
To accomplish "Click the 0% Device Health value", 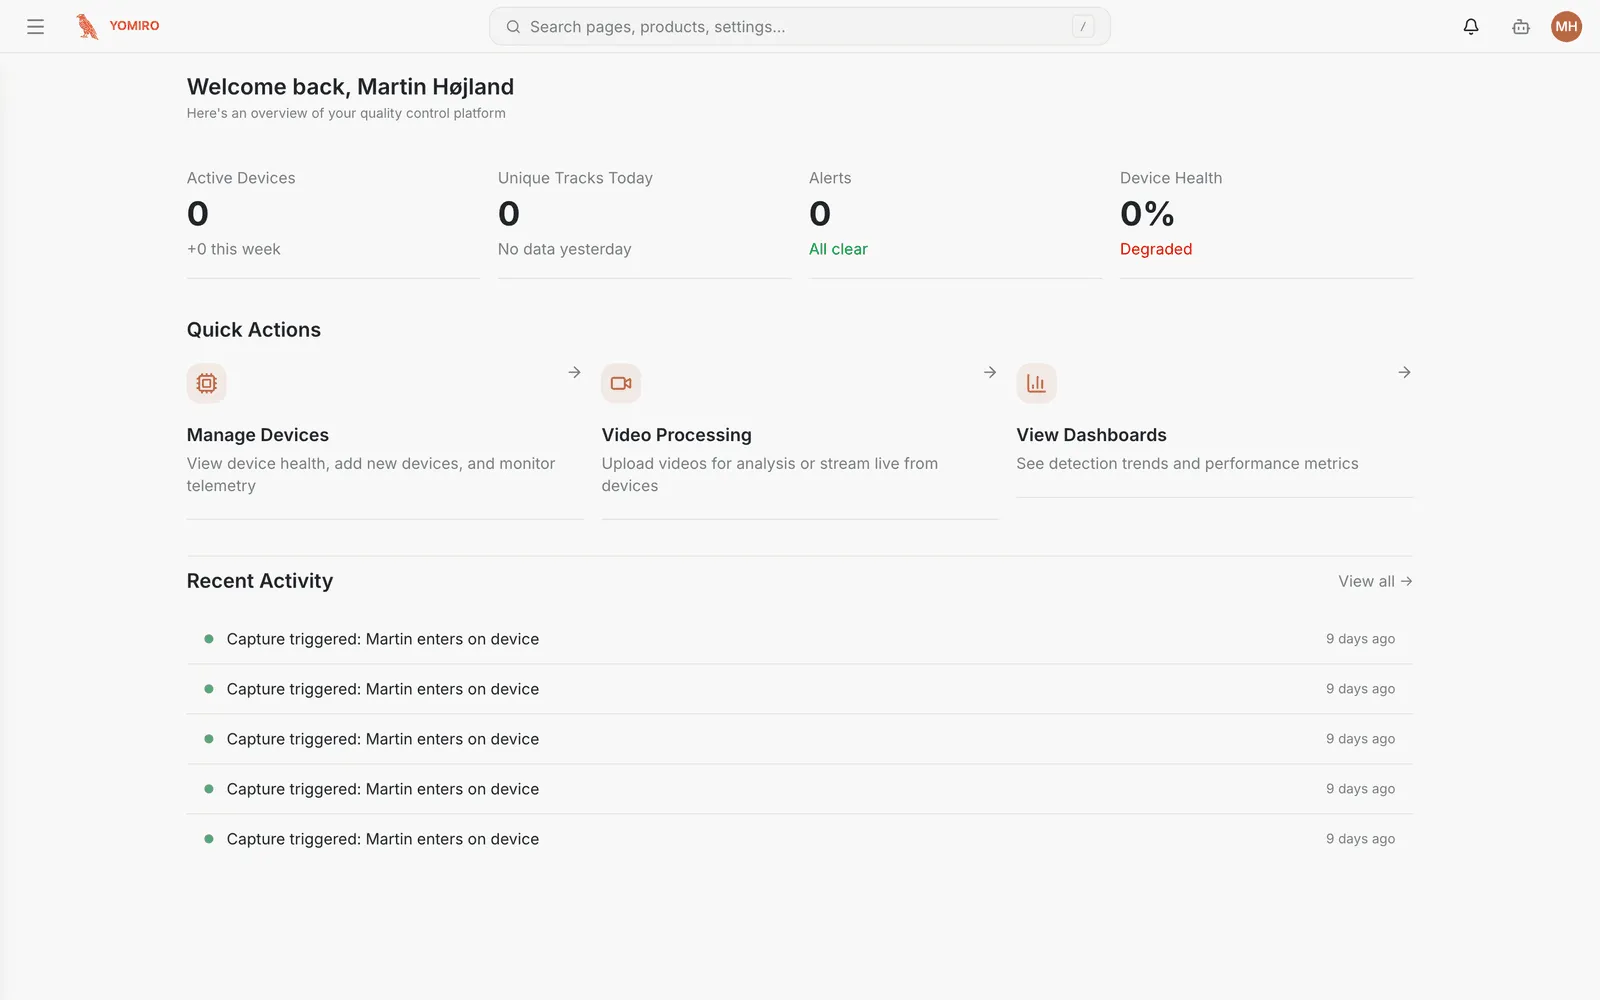I will pos(1147,214).
